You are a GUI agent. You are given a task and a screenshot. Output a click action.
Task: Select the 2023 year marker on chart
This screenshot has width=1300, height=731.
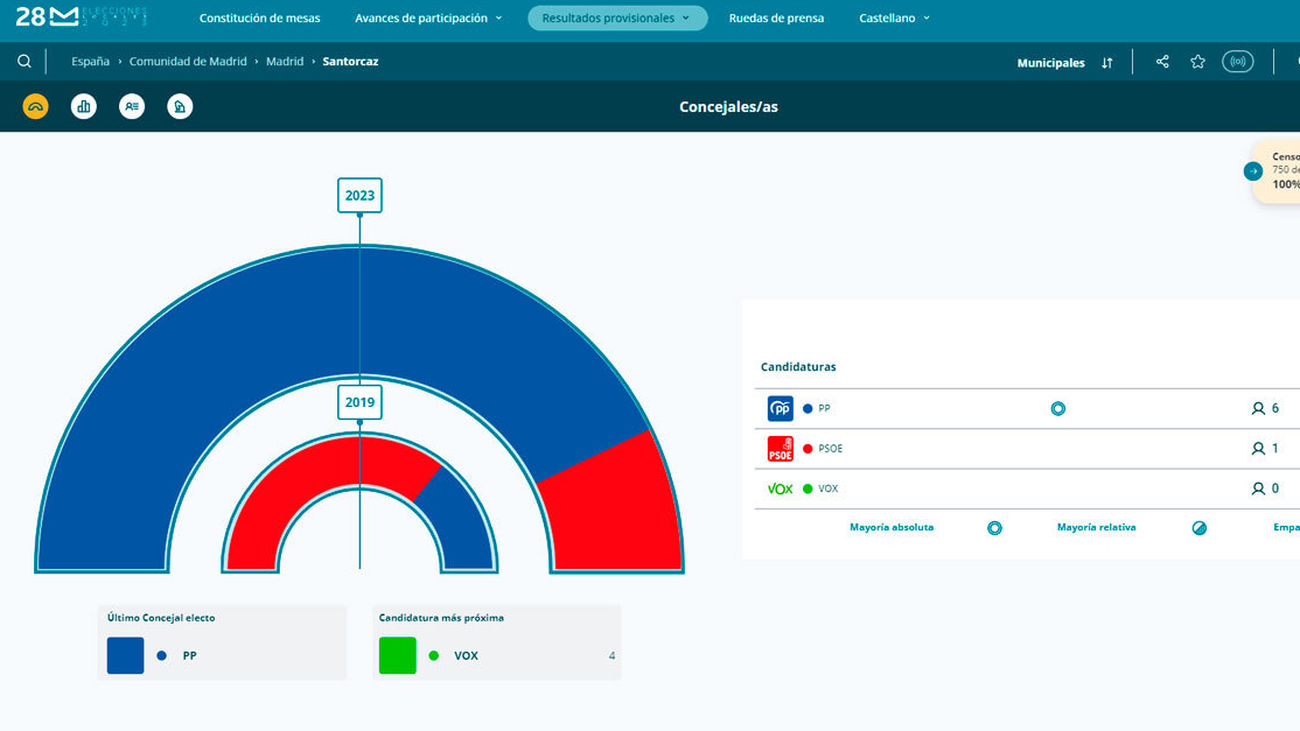360,196
